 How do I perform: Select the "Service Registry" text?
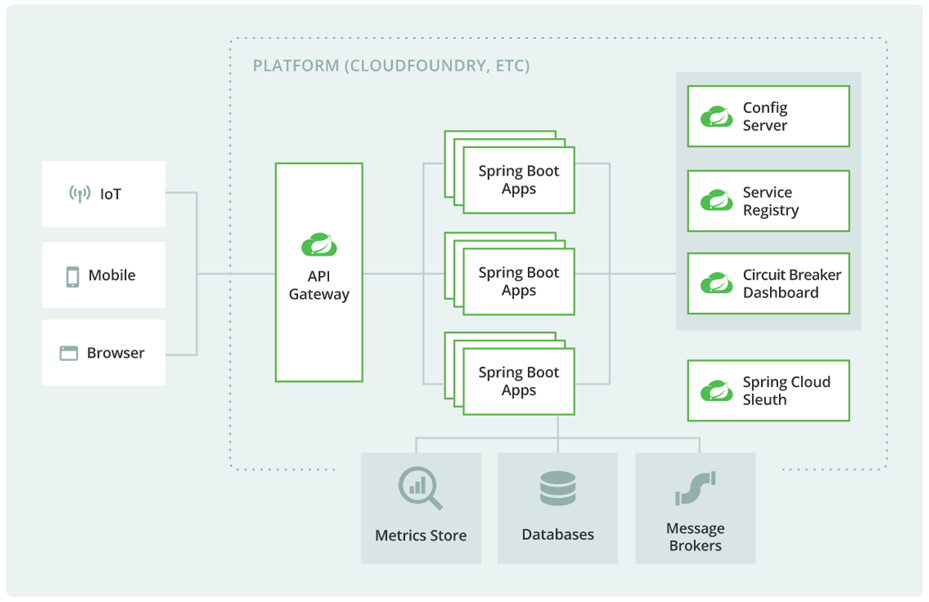click(771, 201)
